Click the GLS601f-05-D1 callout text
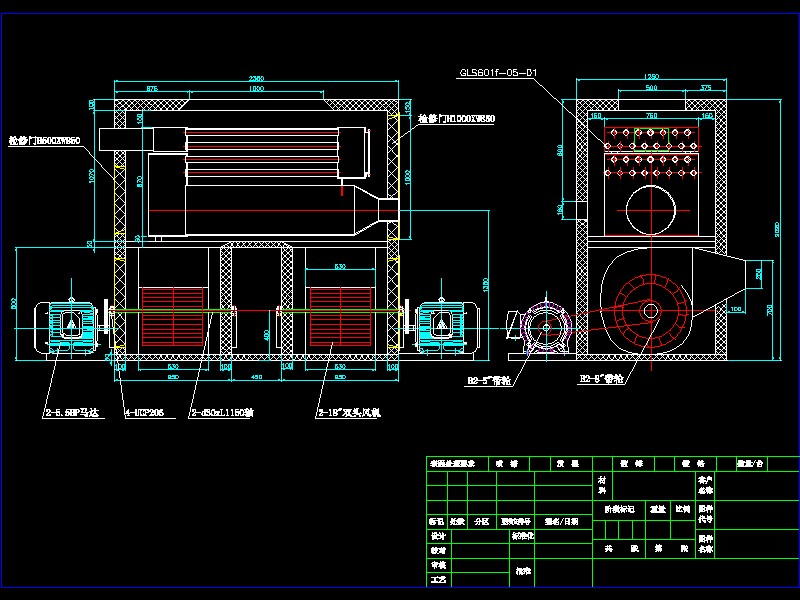 tap(498, 73)
